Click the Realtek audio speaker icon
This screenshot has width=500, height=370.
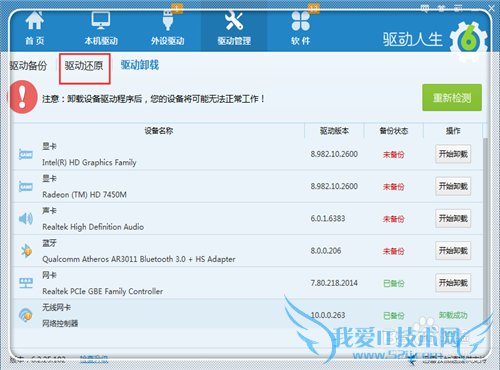(26, 219)
